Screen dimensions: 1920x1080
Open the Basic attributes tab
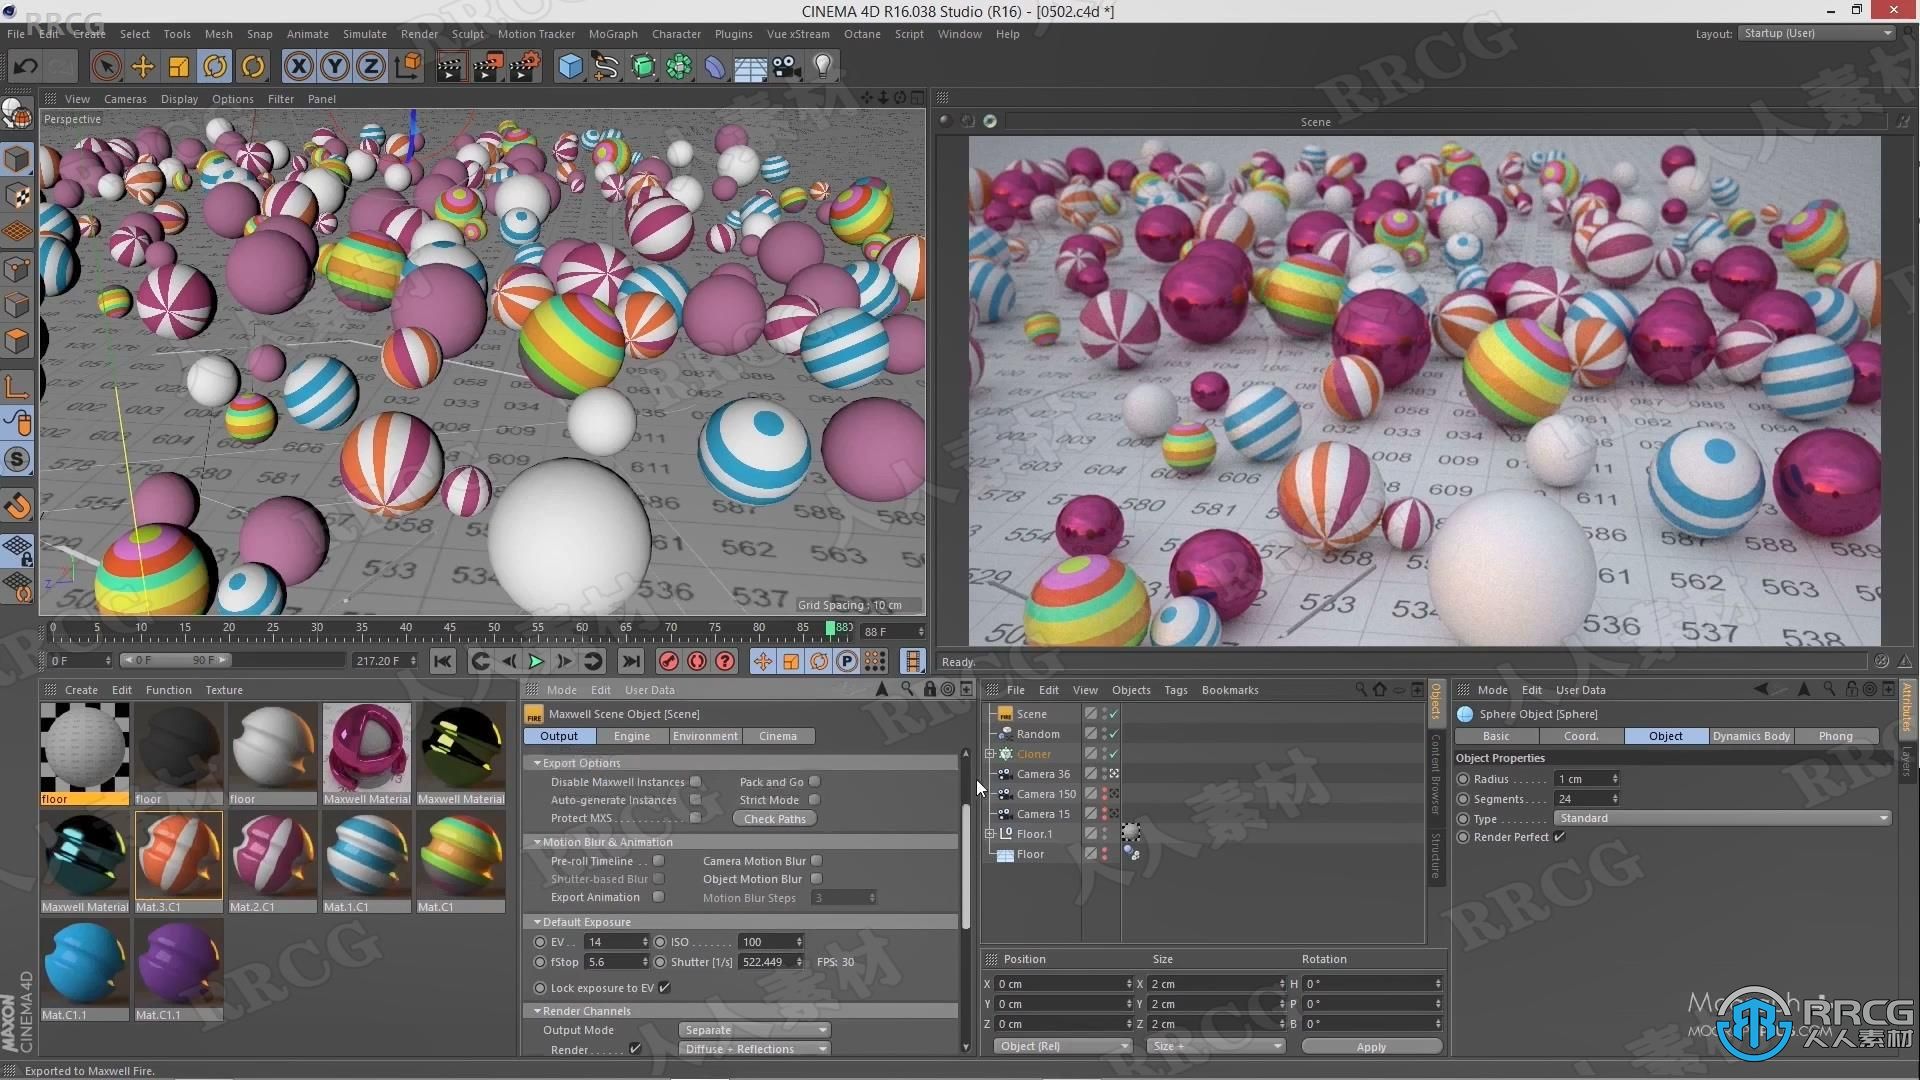(x=1496, y=736)
